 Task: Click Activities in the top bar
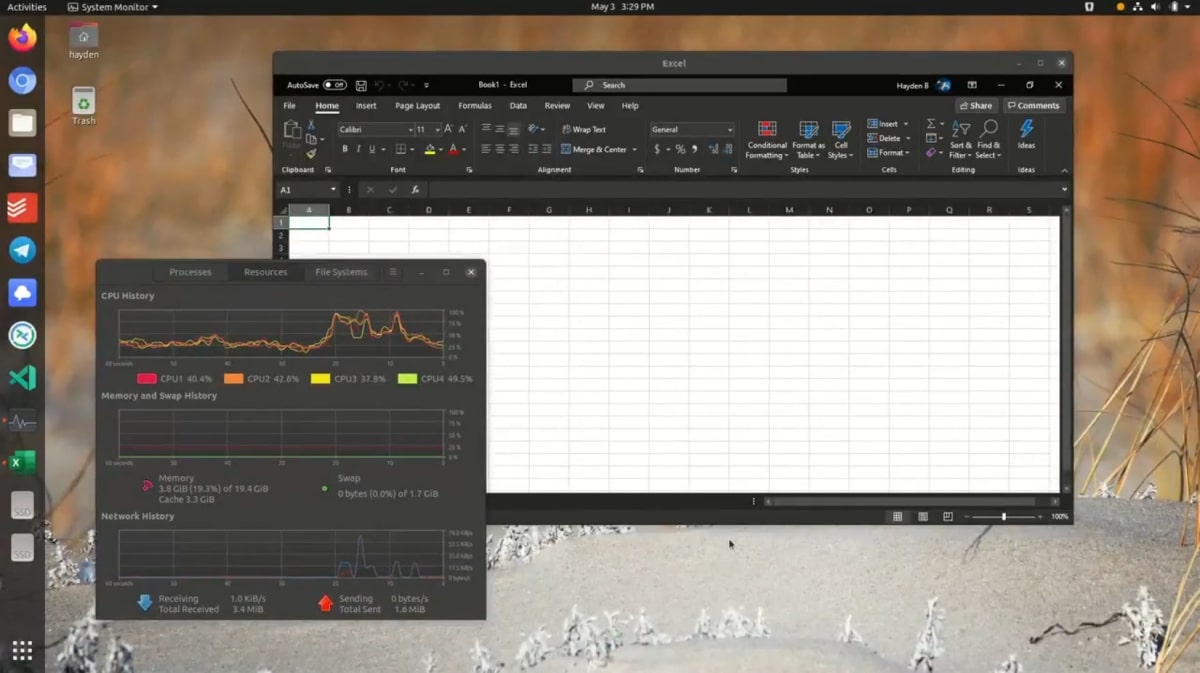[27, 7]
